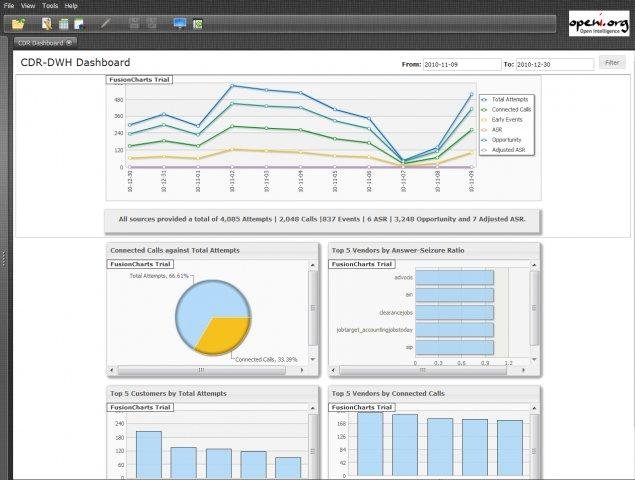Click the 'Top 5 Vendors by Connected Calls' title
635x480 pixels.
pyautogui.click(x=388, y=394)
